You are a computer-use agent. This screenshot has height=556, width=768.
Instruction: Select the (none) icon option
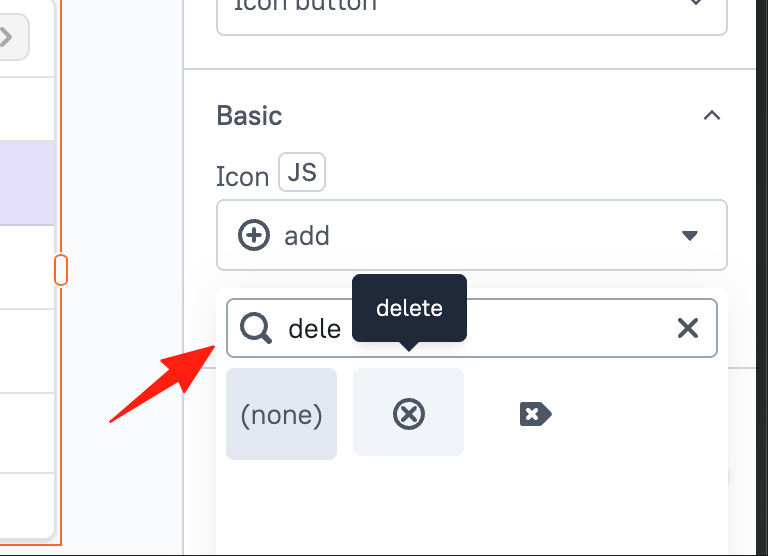281,414
